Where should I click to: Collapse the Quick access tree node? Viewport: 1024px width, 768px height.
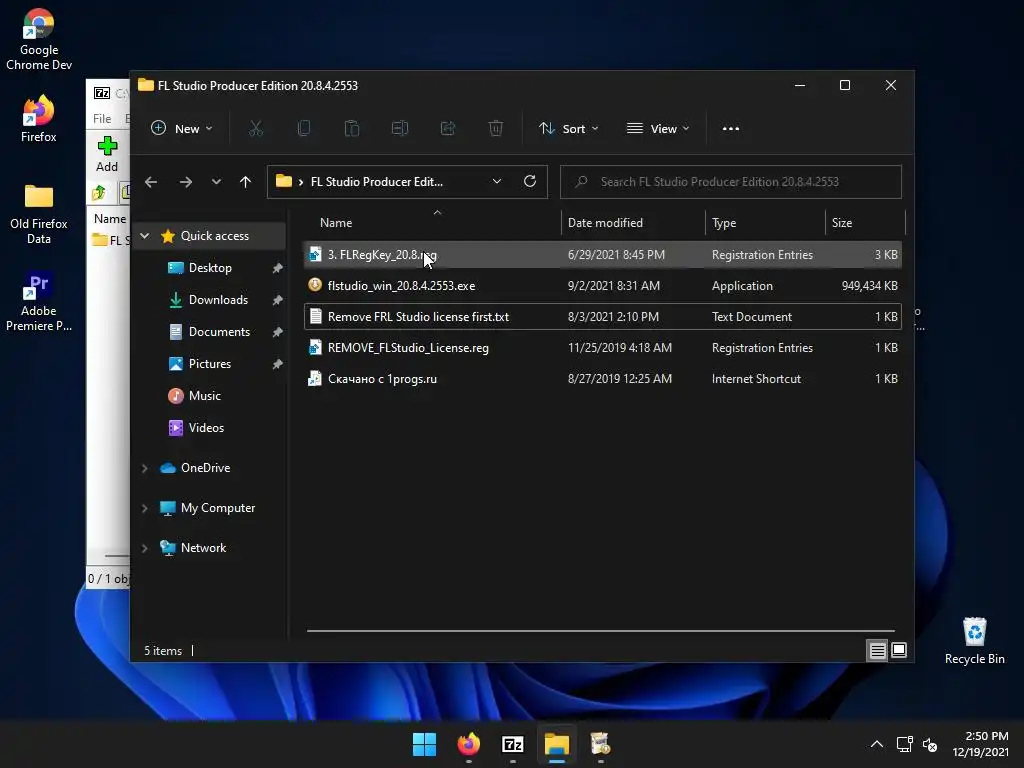click(x=145, y=236)
